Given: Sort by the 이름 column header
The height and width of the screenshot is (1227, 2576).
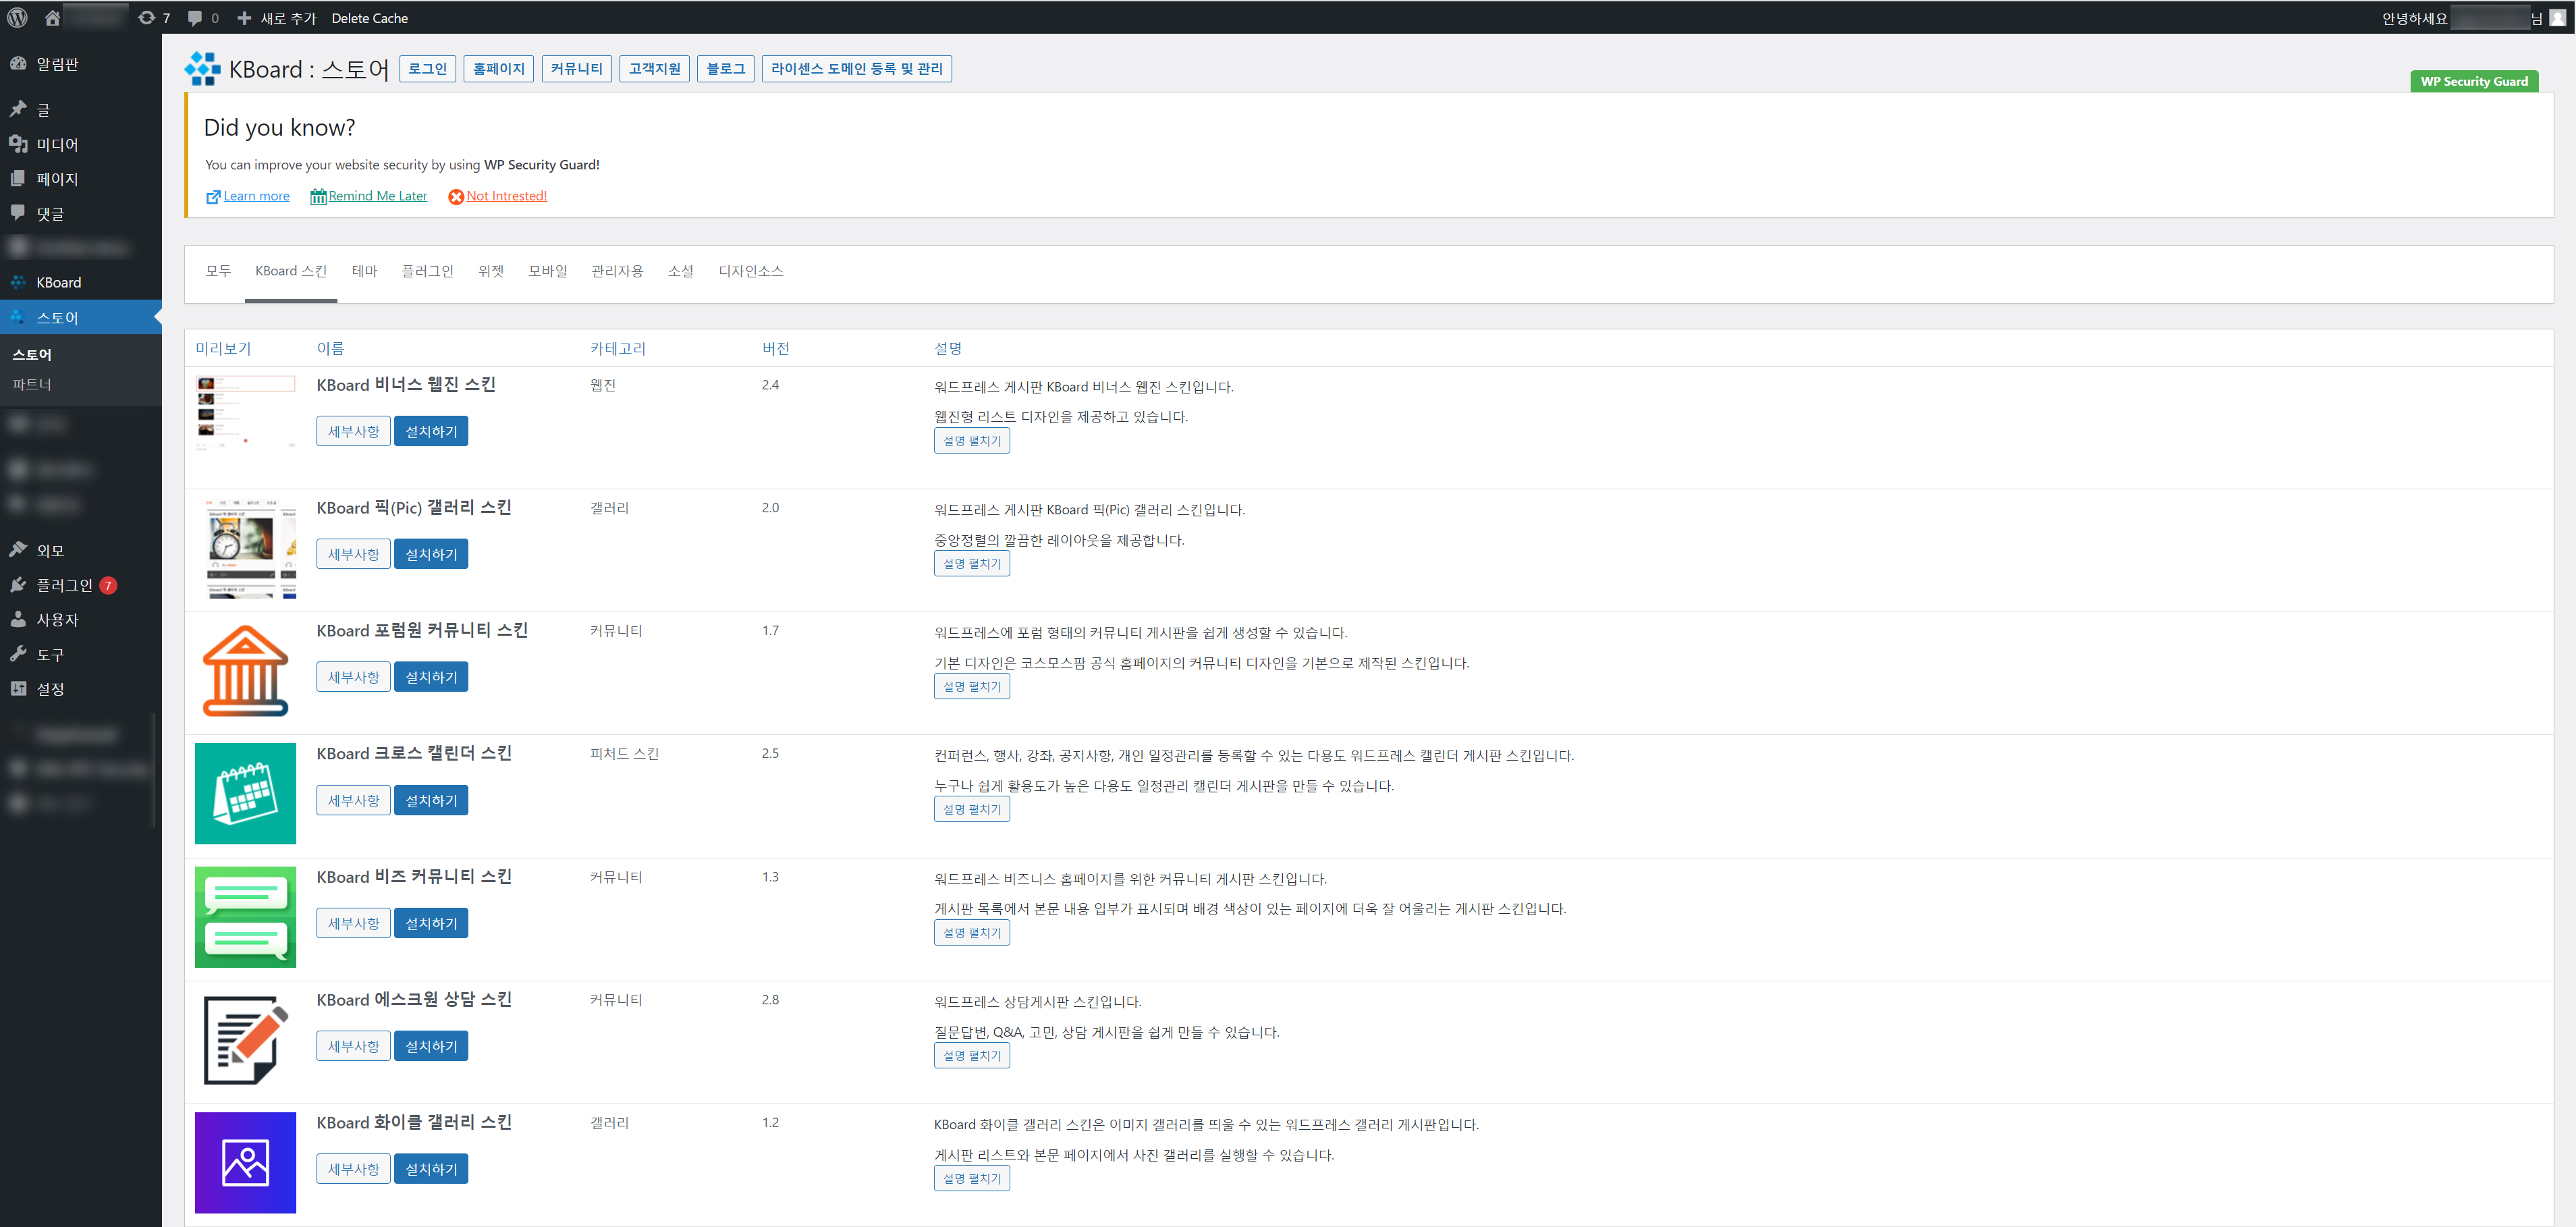Looking at the screenshot, I should (330, 348).
